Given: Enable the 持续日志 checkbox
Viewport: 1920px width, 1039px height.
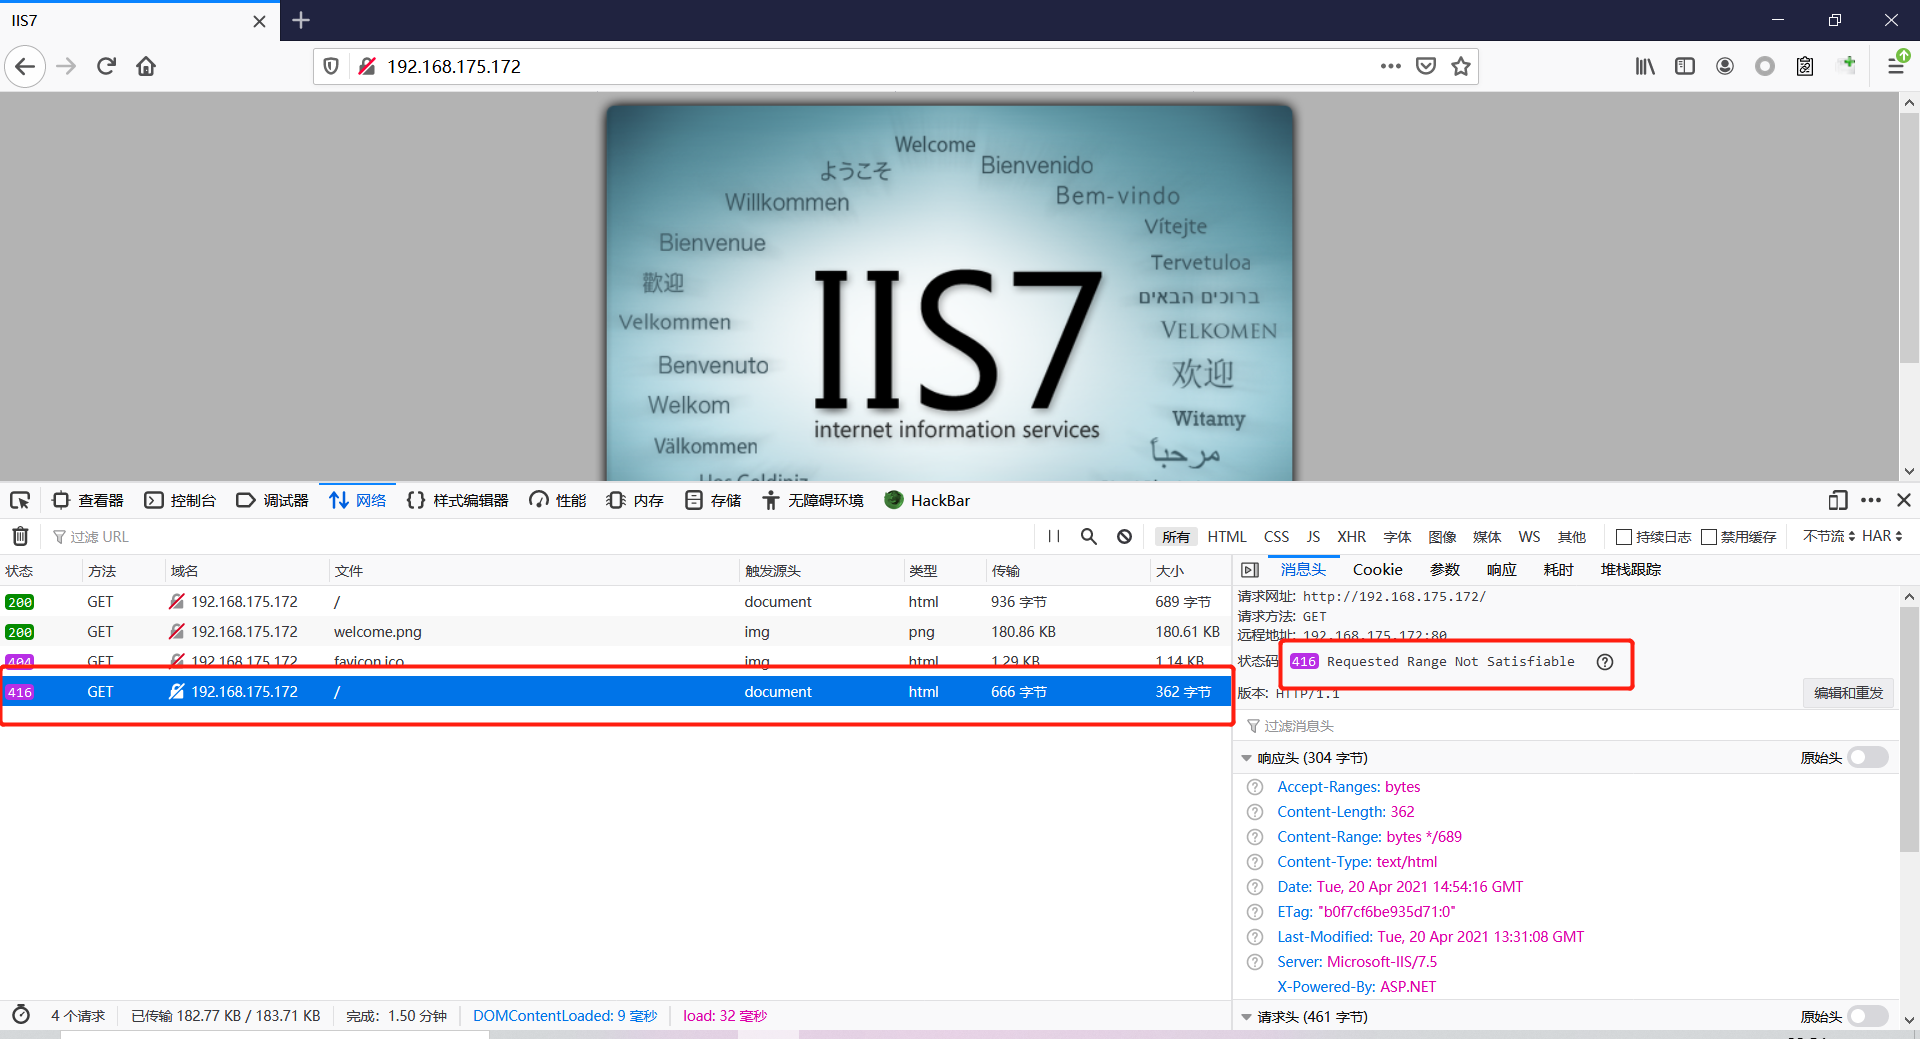Looking at the screenshot, I should click(x=1624, y=537).
